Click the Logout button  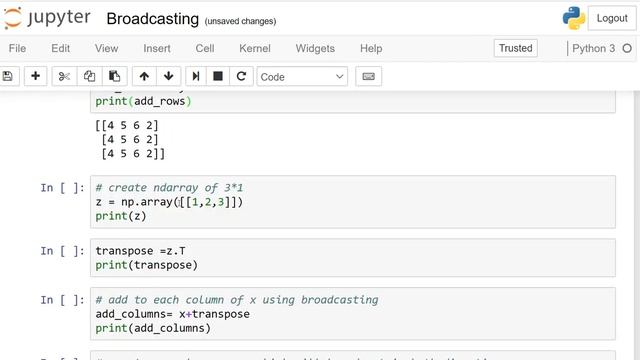tap(612, 18)
